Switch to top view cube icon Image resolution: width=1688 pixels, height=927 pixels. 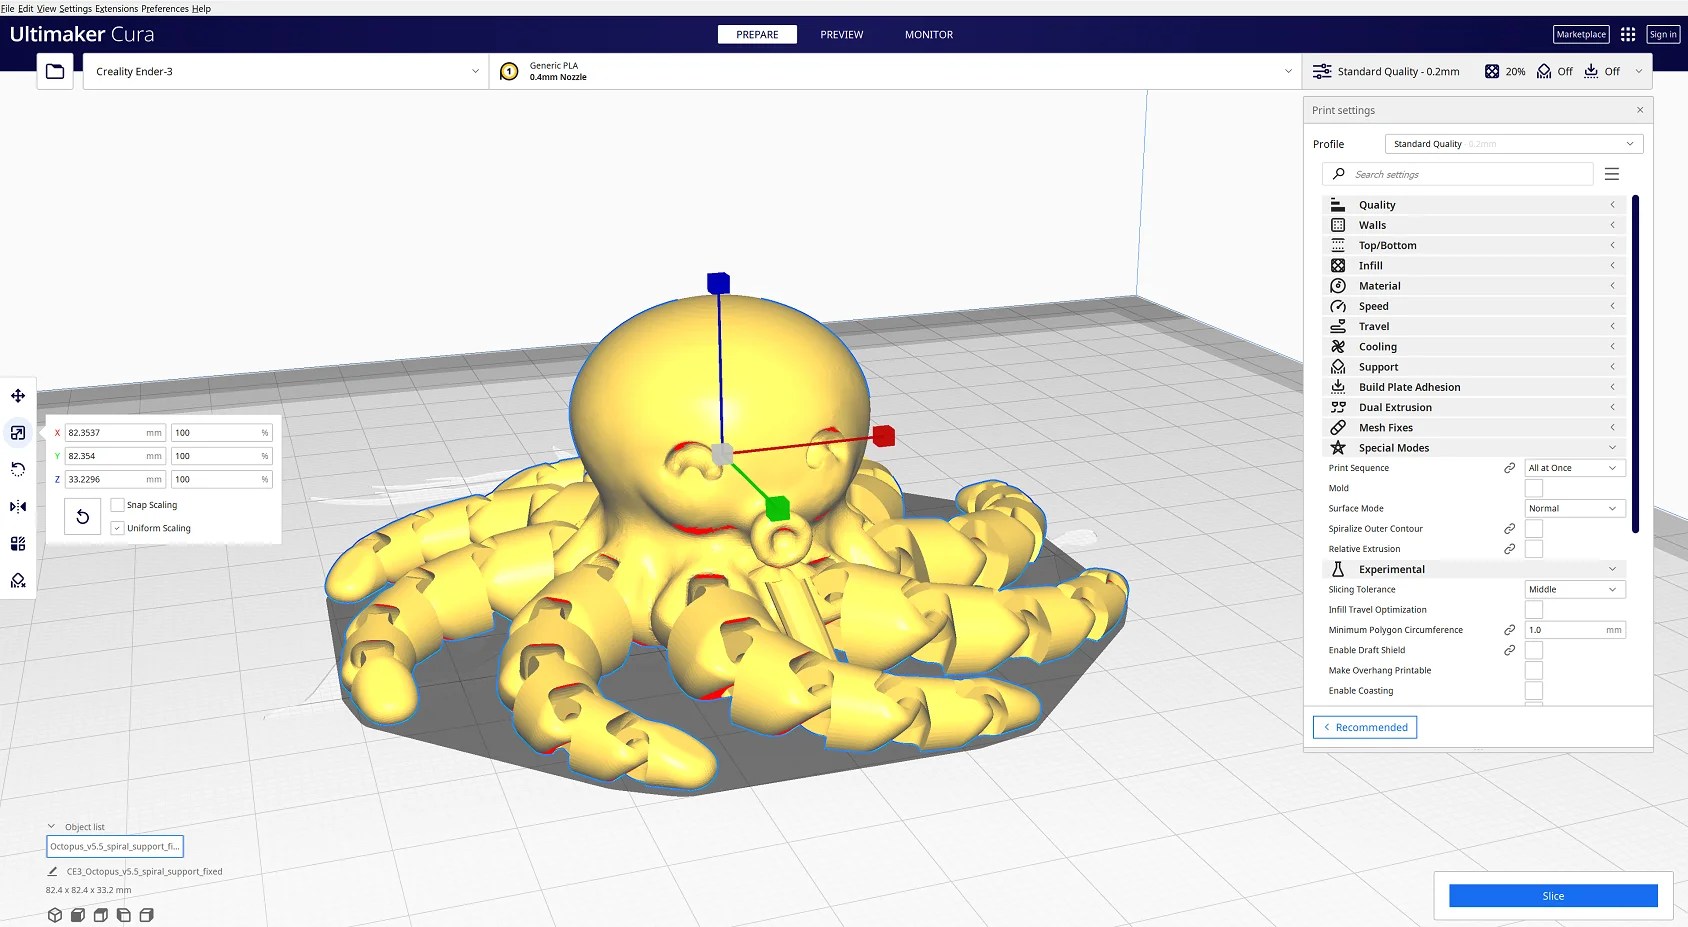pyautogui.click(x=101, y=915)
